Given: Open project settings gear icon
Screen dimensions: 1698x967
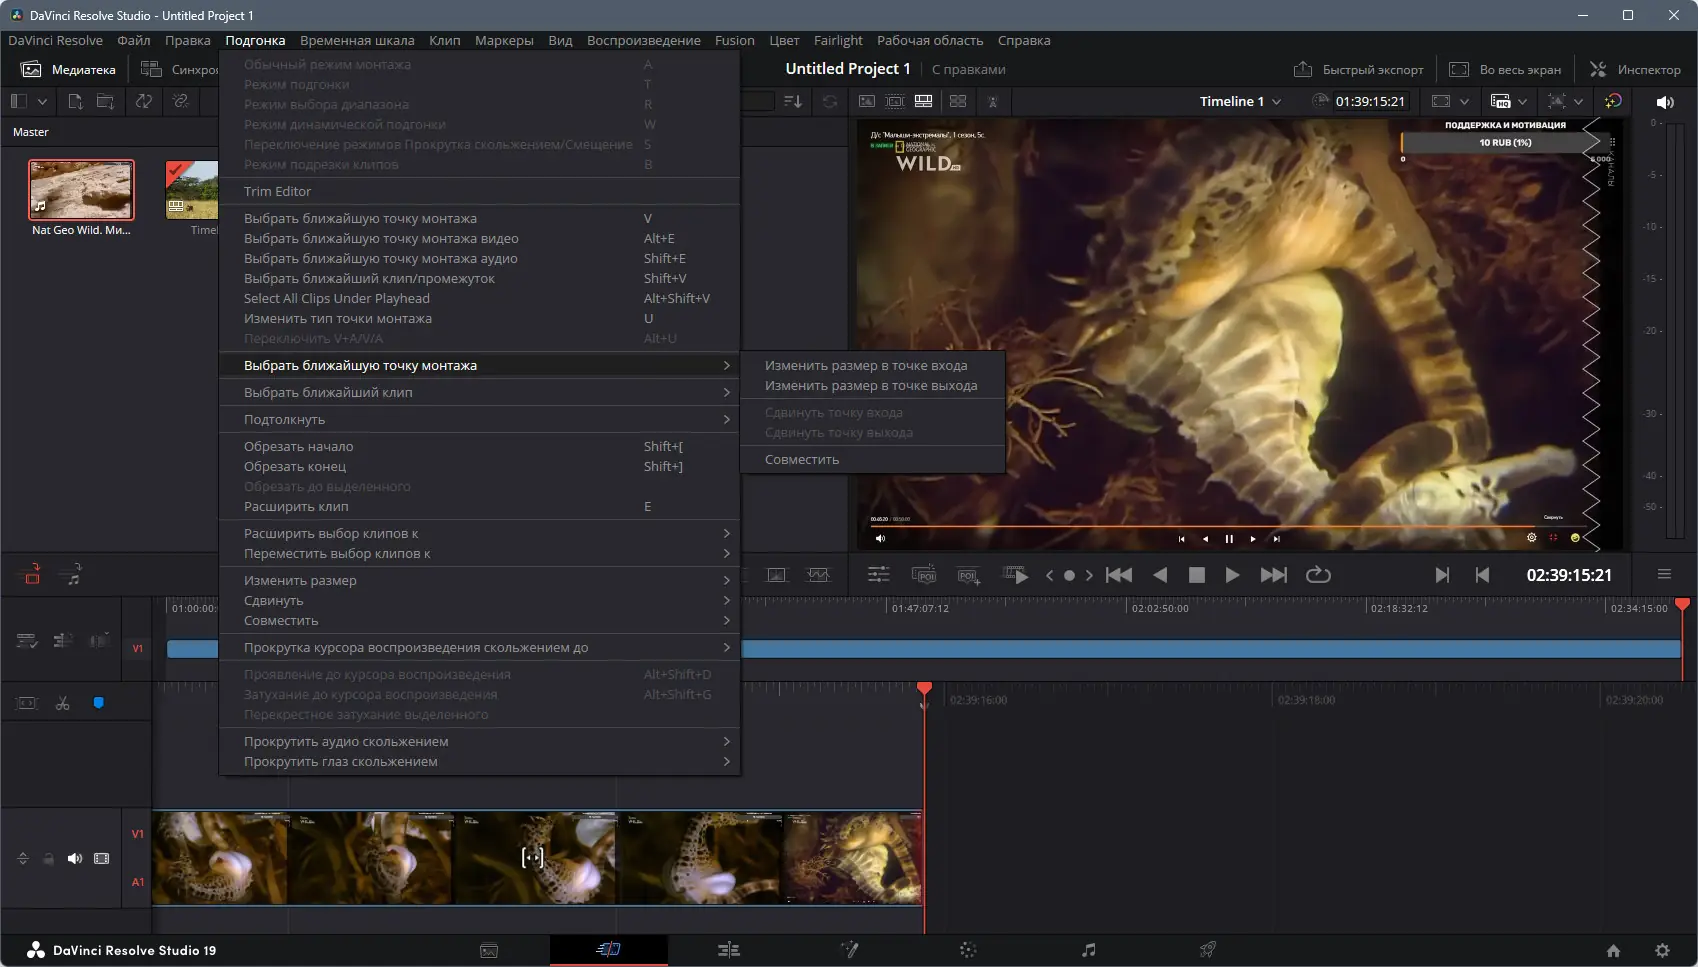Looking at the screenshot, I should [1662, 951].
